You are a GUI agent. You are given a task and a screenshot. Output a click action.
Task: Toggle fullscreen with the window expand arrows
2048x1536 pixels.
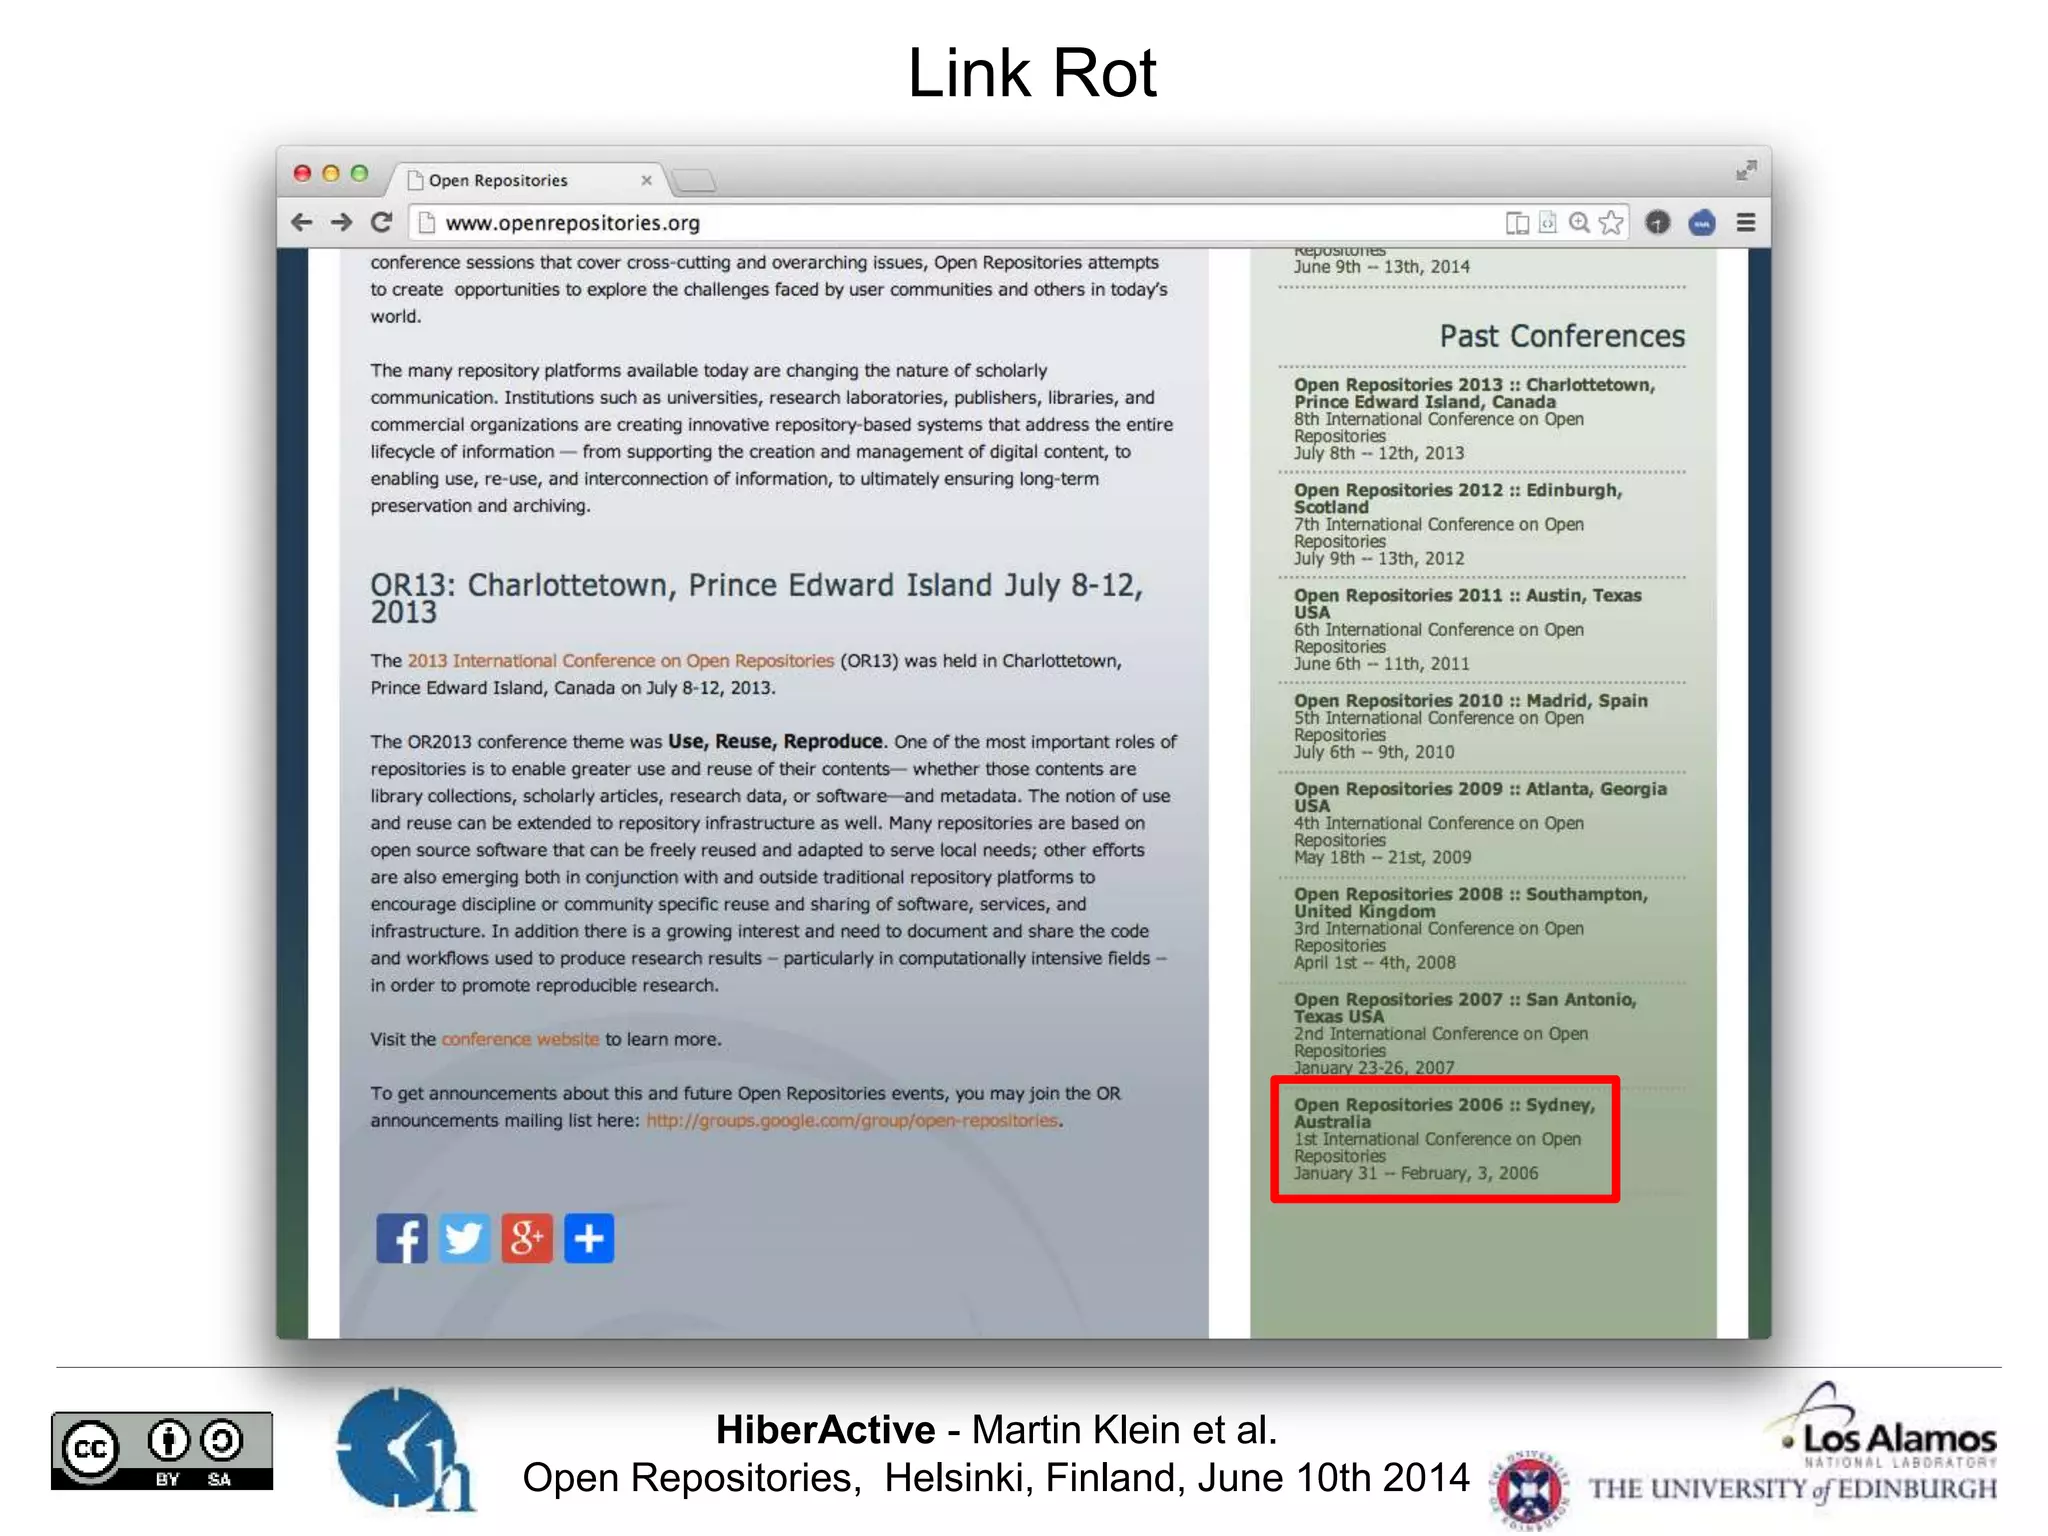click(1746, 171)
